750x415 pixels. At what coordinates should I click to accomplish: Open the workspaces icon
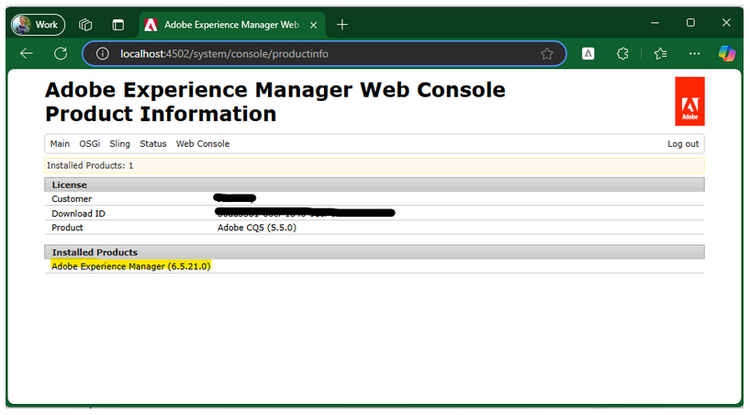(x=86, y=24)
